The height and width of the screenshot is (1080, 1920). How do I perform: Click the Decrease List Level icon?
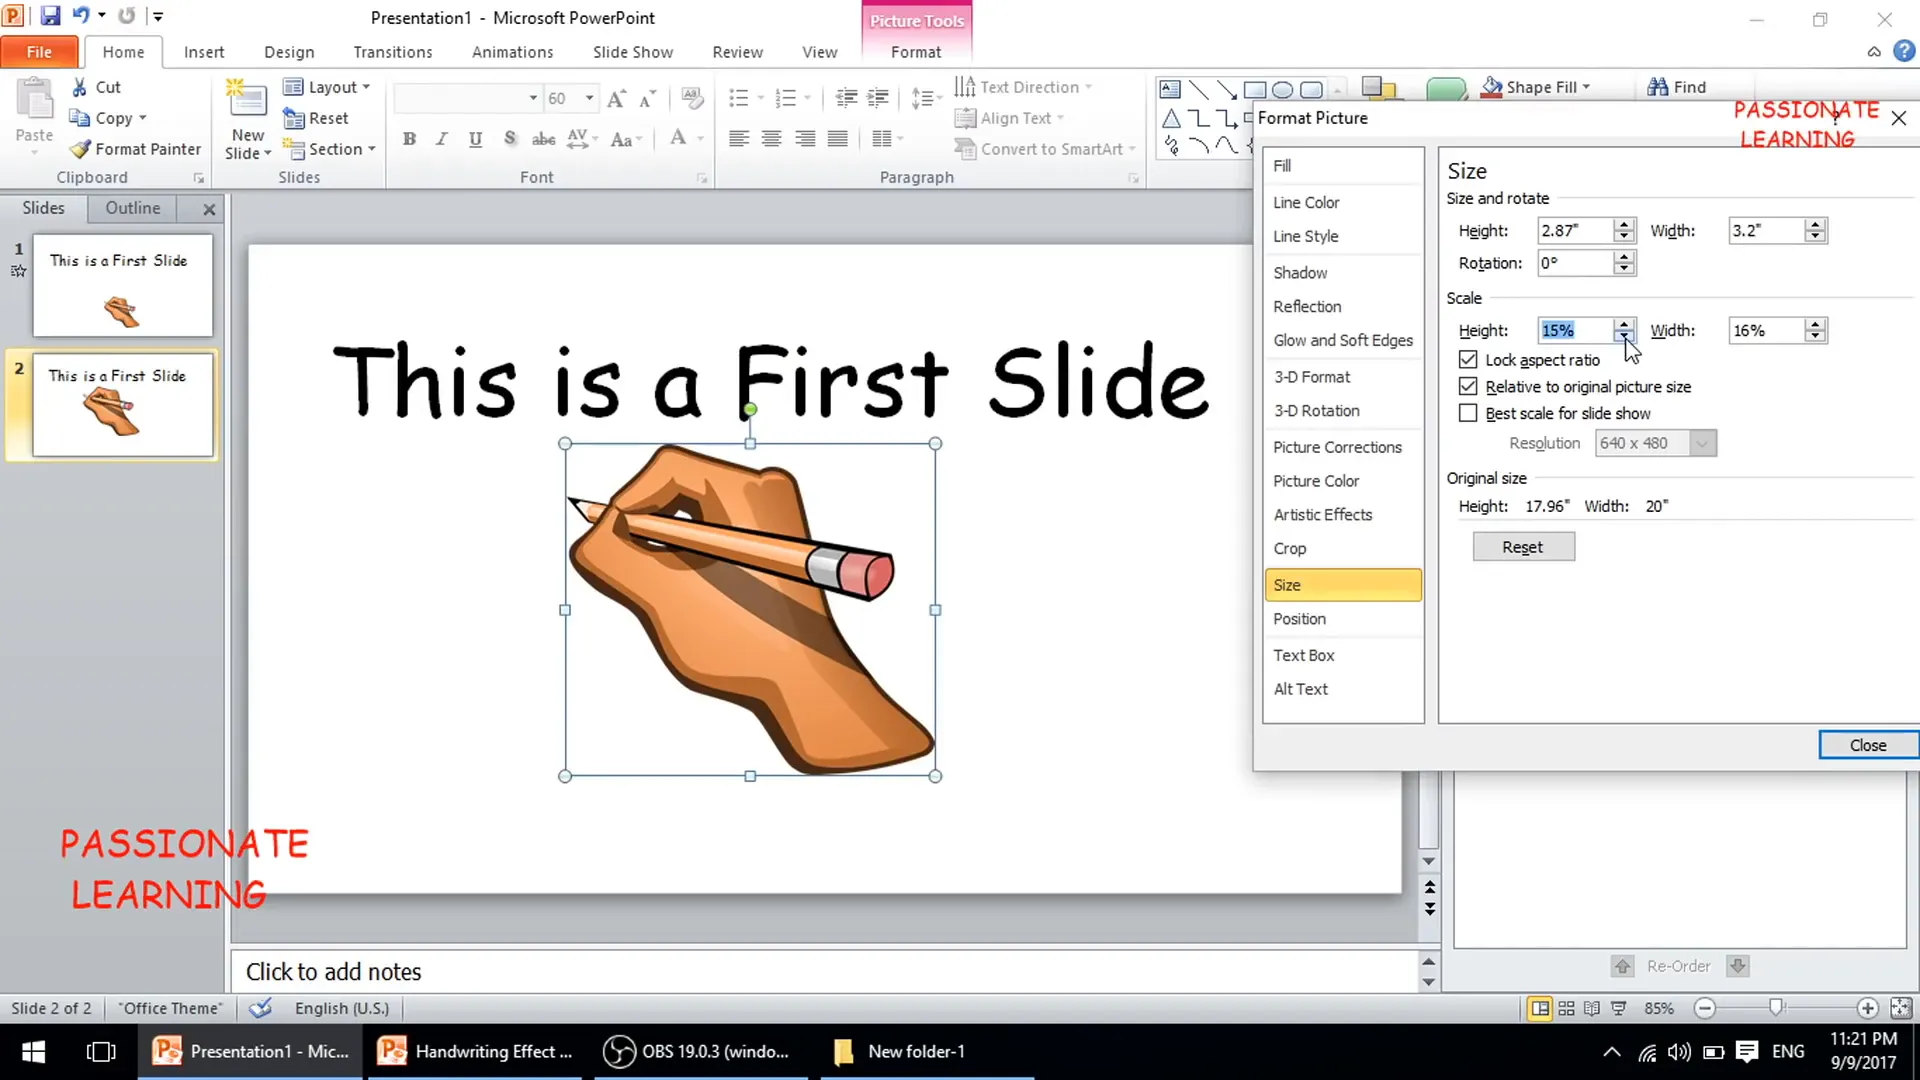[x=846, y=98]
